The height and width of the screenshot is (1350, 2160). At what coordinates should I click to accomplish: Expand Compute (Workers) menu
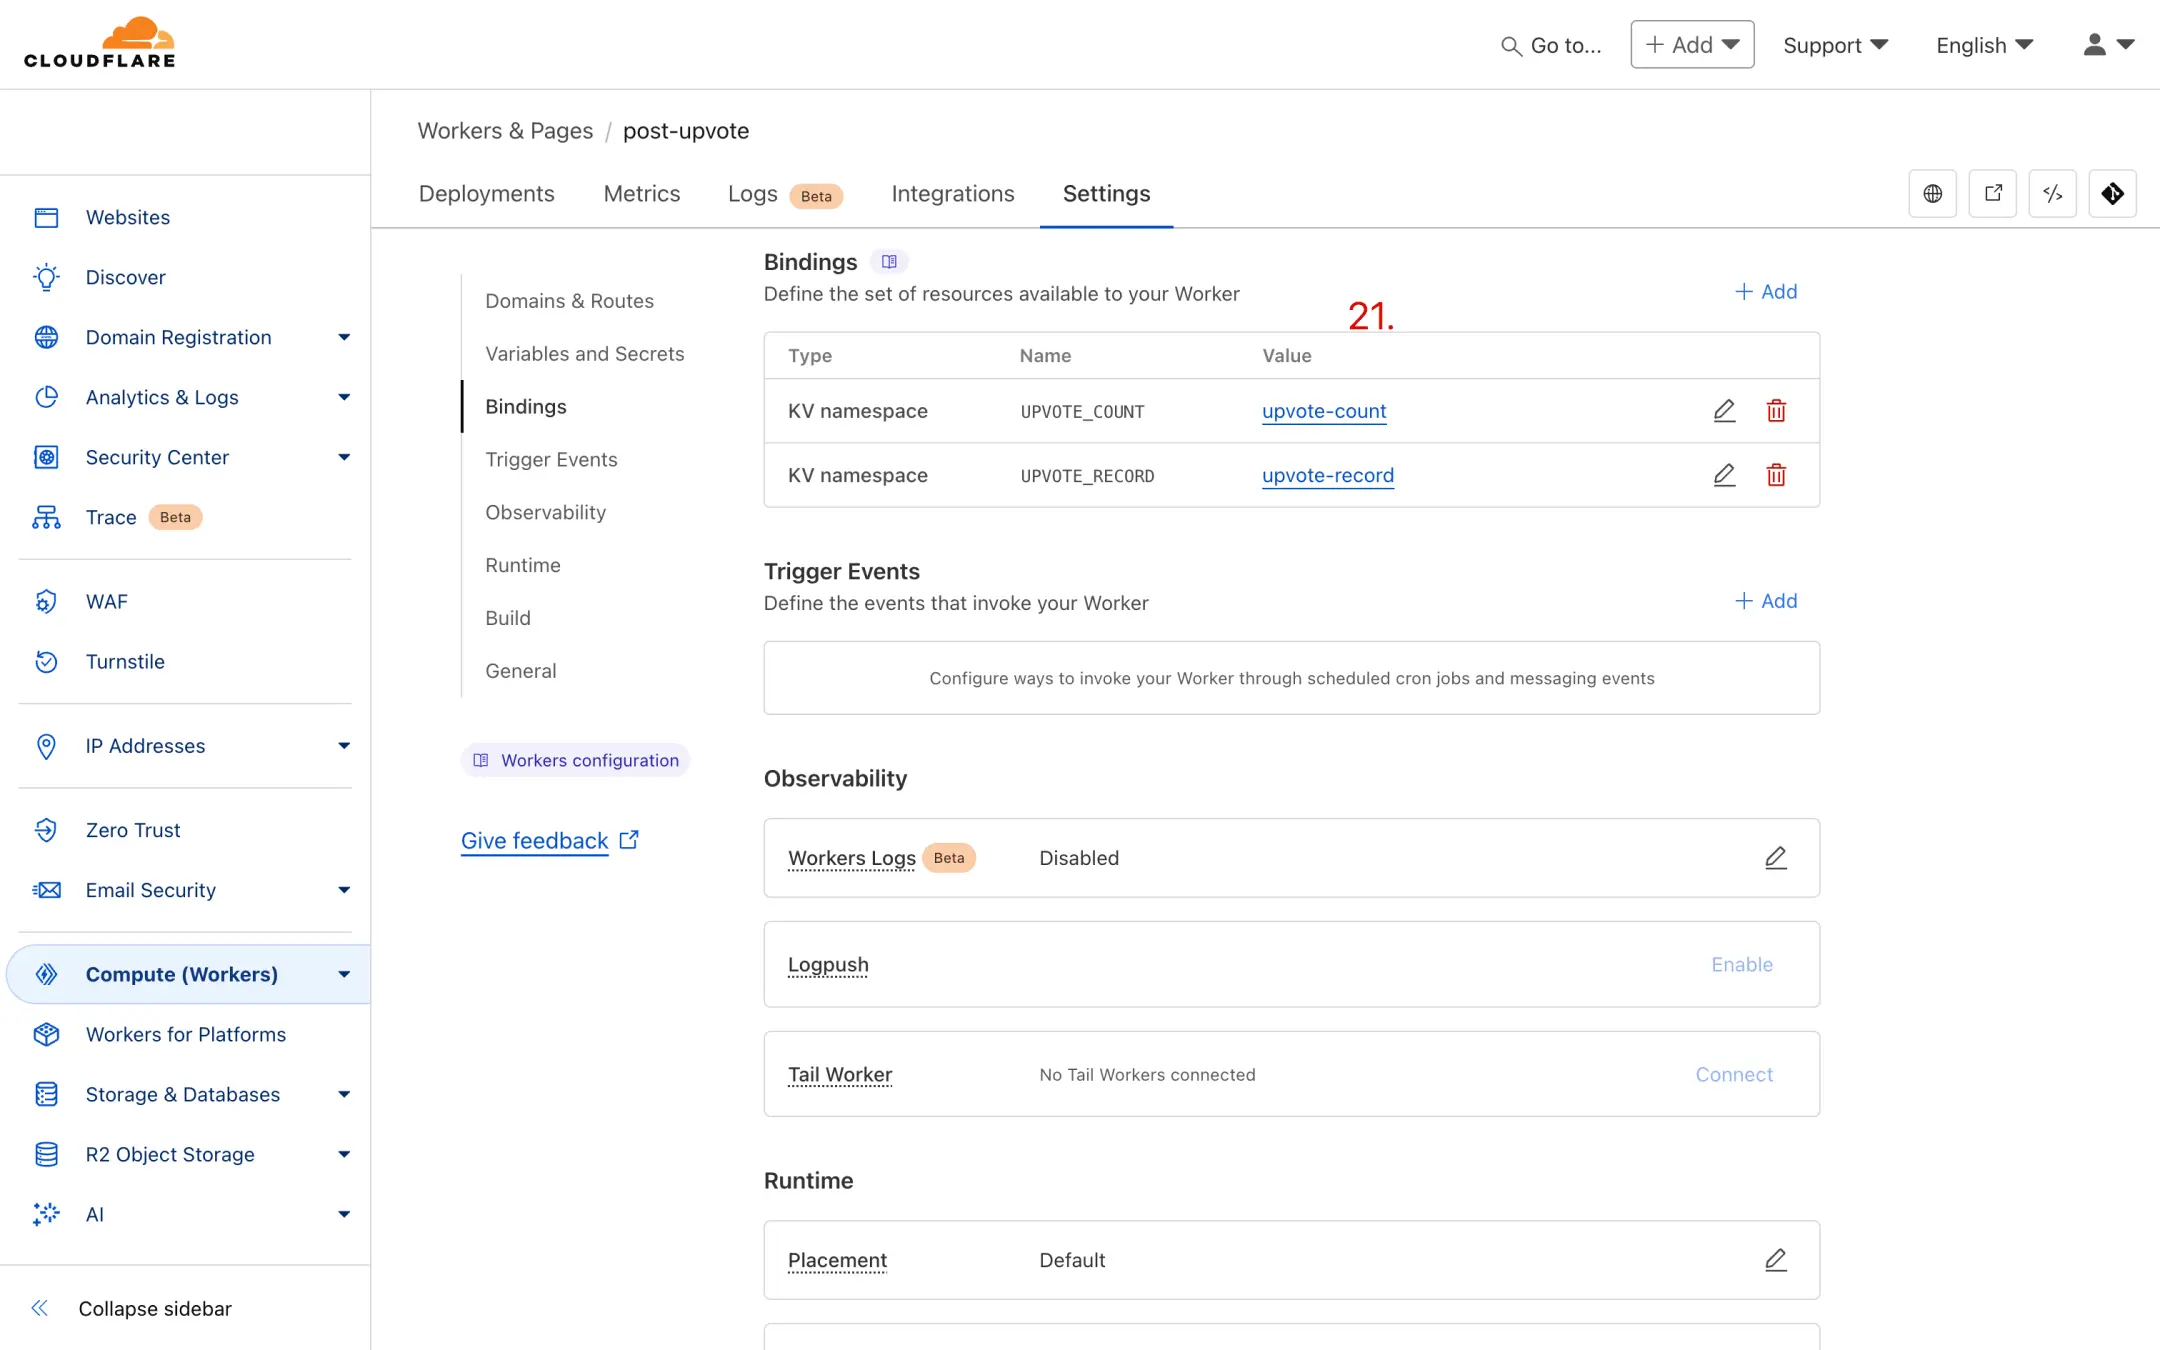click(x=344, y=975)
